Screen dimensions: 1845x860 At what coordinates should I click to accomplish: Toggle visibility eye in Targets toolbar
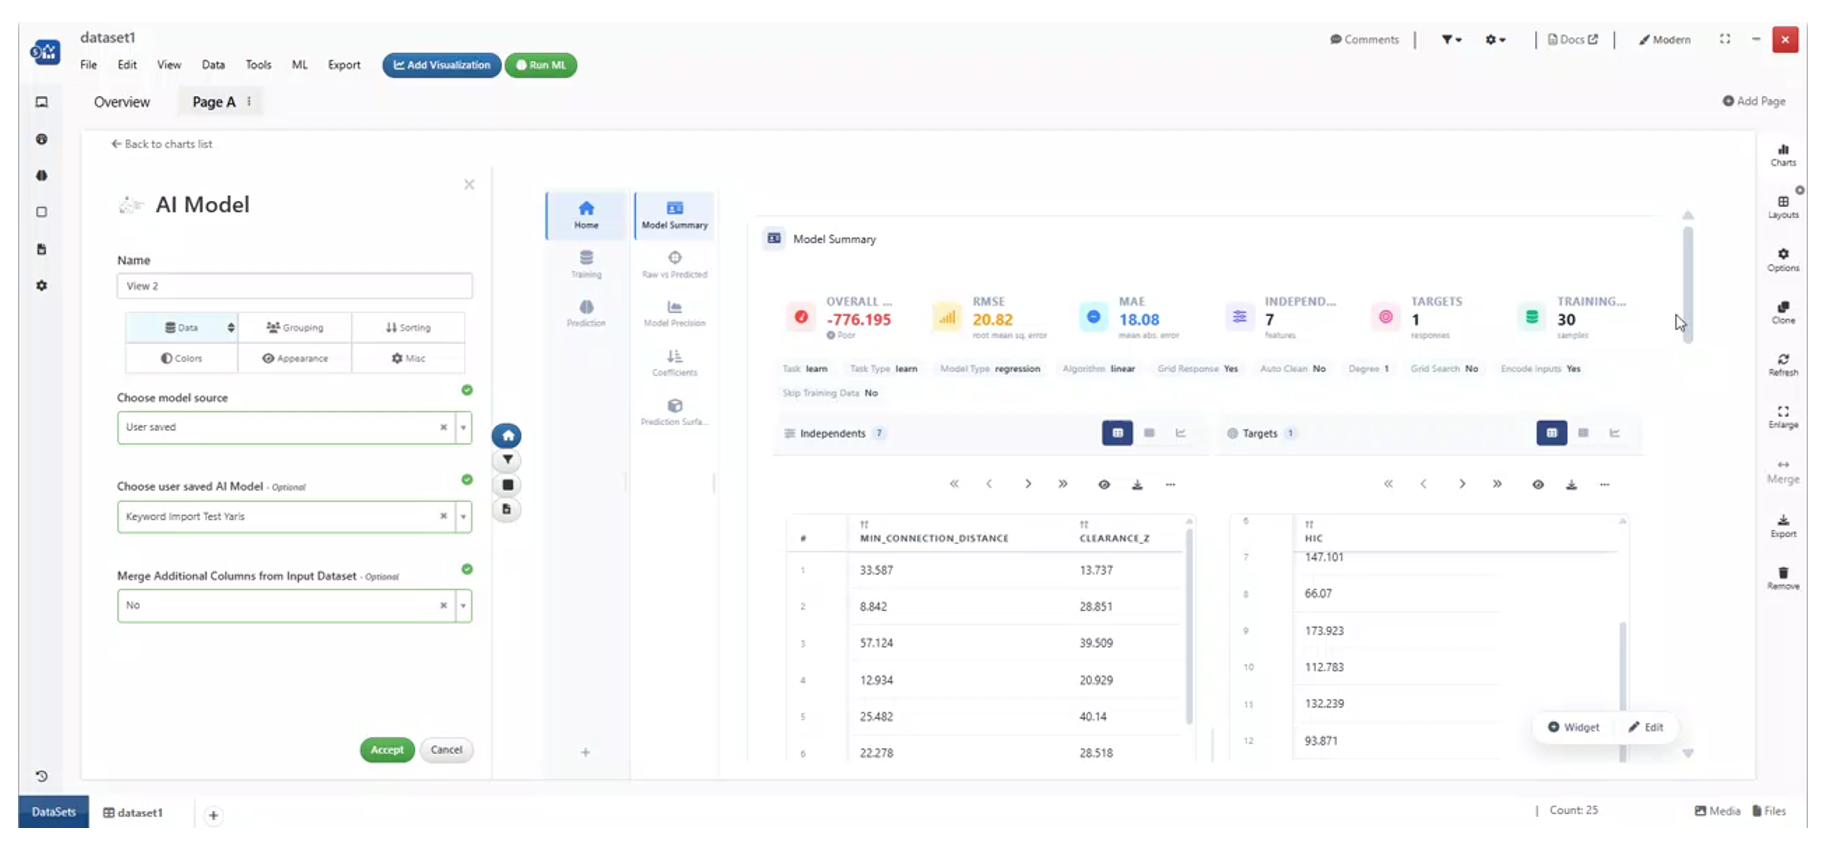click(x=1538, y=485)
